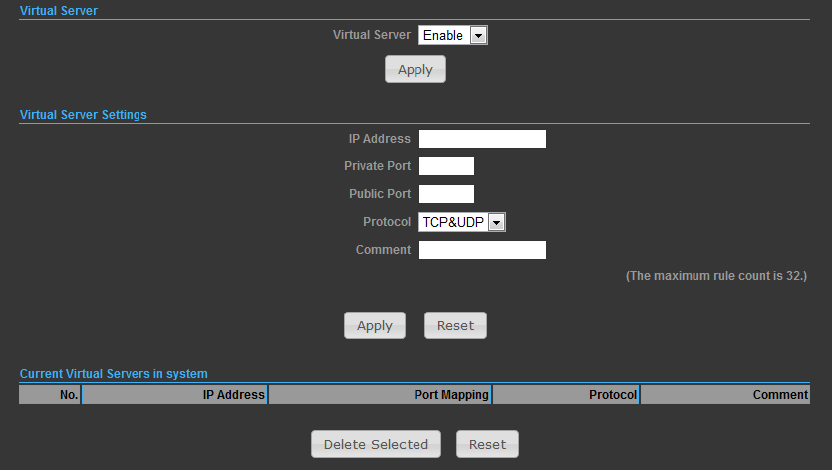Image resolution: width=832 pixels, height=470 pixels.
Task: Click the No. column header
Action: [50, 395]
